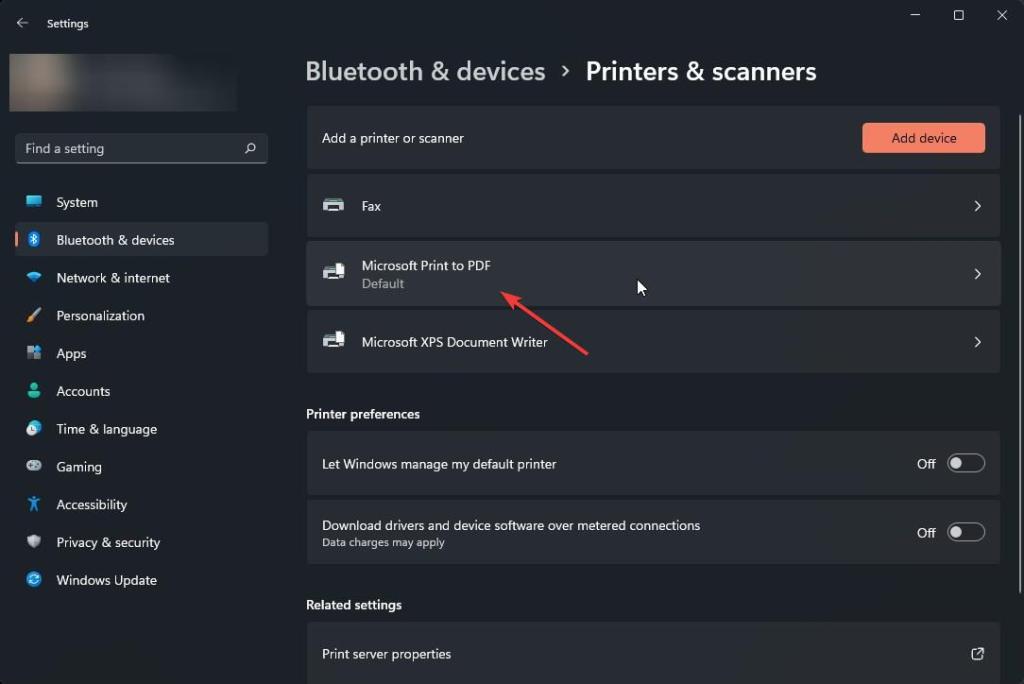Viewport: 1024px width, 684px height.
Task: Click the Accessibility person icon
Action: tap(34, 504)
